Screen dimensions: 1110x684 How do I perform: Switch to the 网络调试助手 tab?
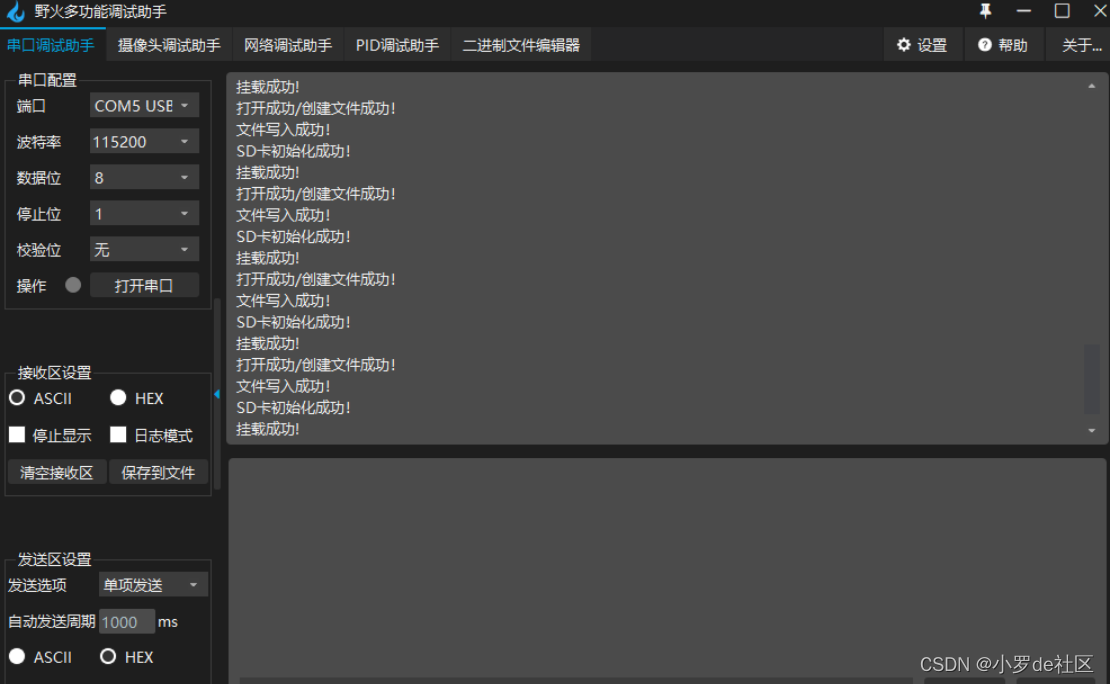click(x=287, y=44)
